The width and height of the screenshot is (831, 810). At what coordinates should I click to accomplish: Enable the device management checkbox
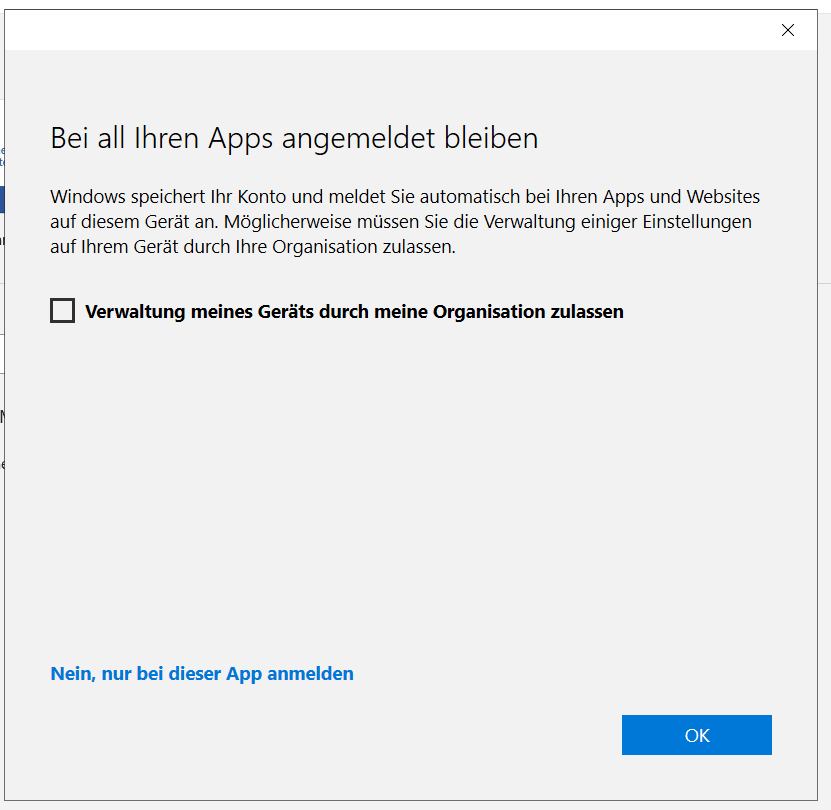pos(62,311)
